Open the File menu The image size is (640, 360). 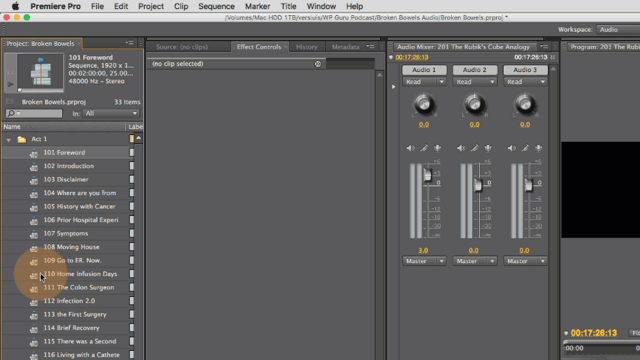click(x=97, y=6)
